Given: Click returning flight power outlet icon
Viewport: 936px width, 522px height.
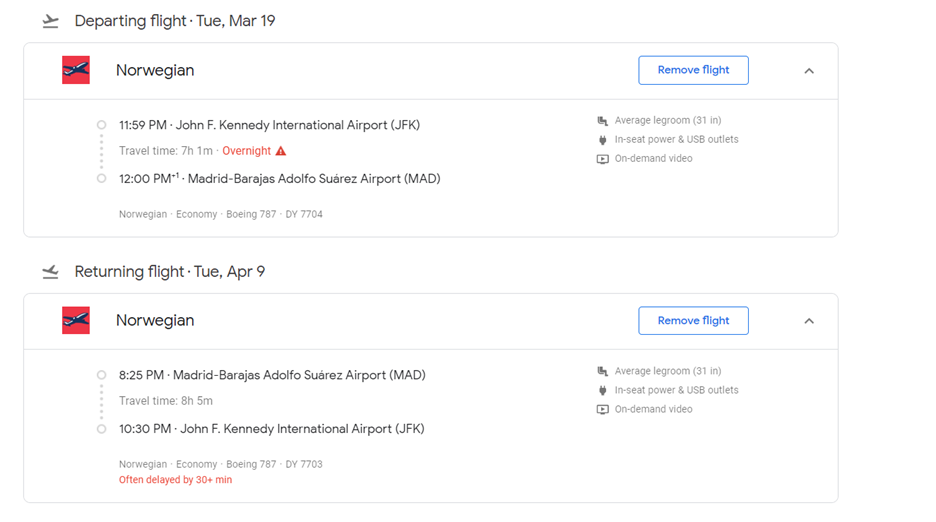Looking at the screenshot, I should coord(602,390).
